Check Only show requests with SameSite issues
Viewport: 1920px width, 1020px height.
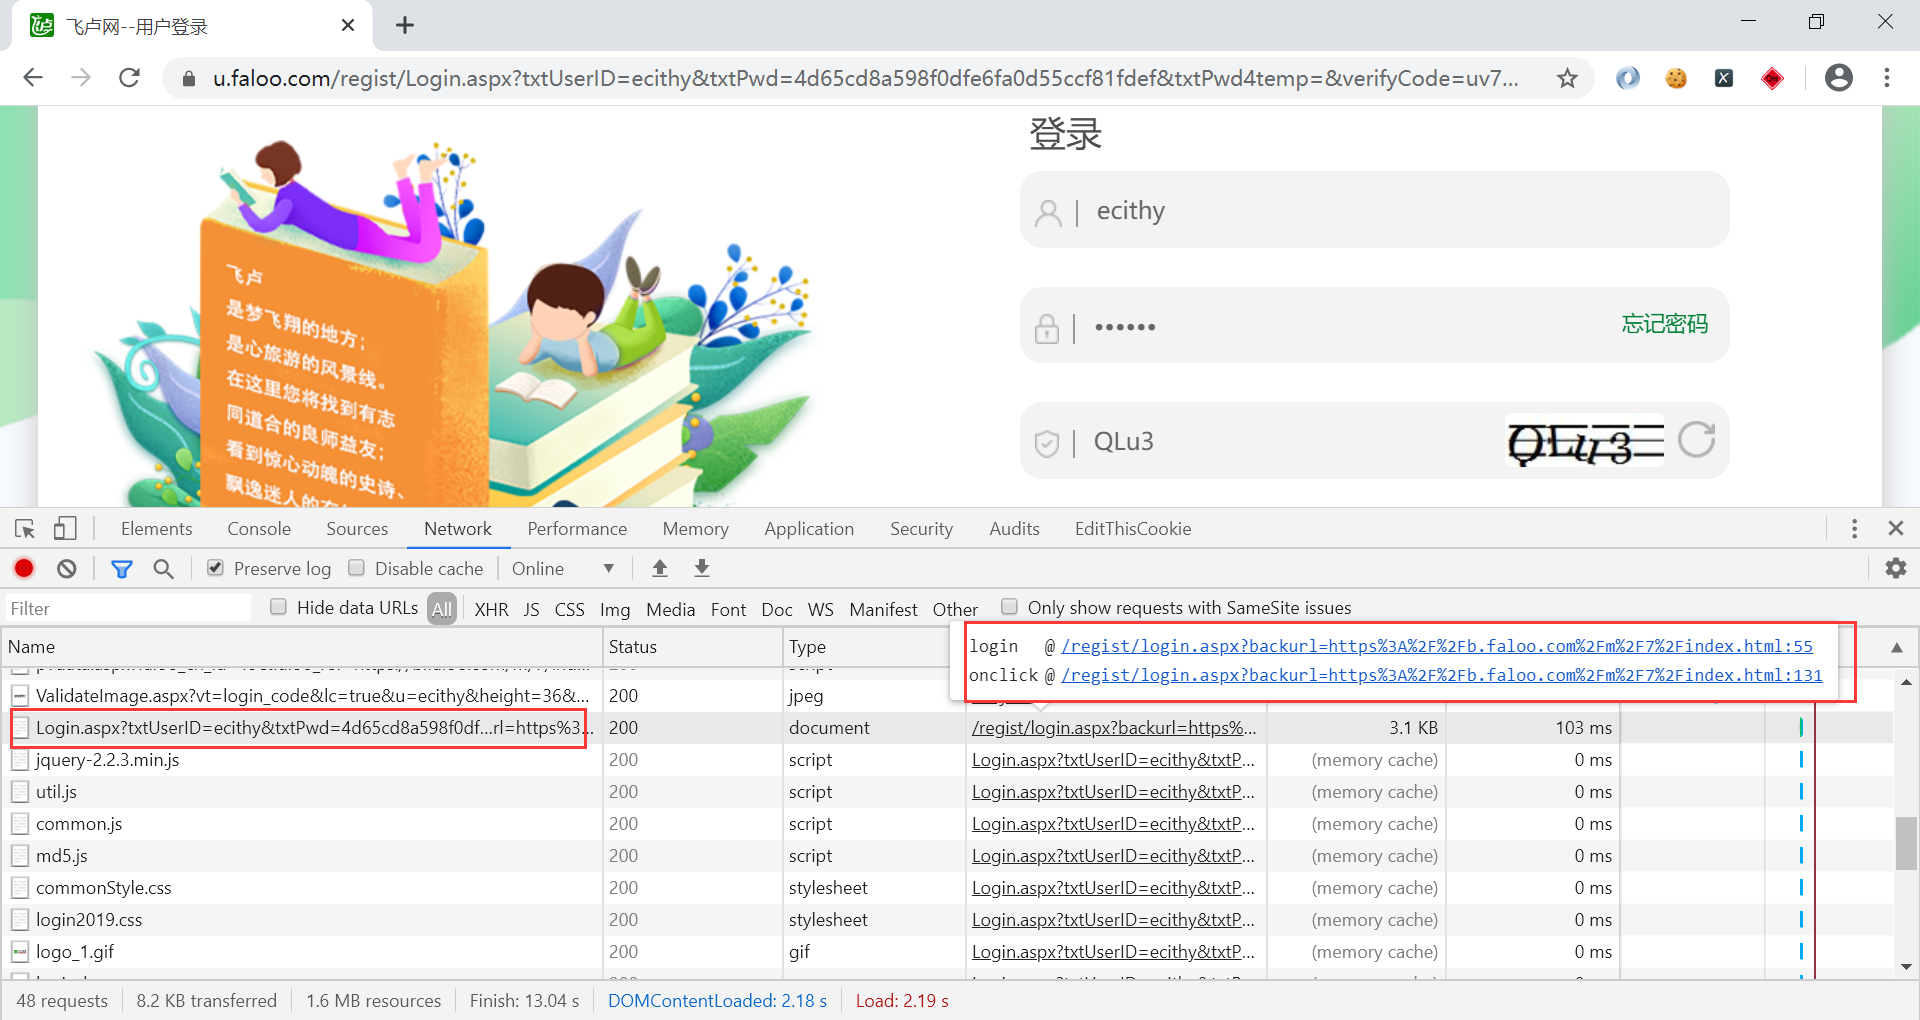1009,607
